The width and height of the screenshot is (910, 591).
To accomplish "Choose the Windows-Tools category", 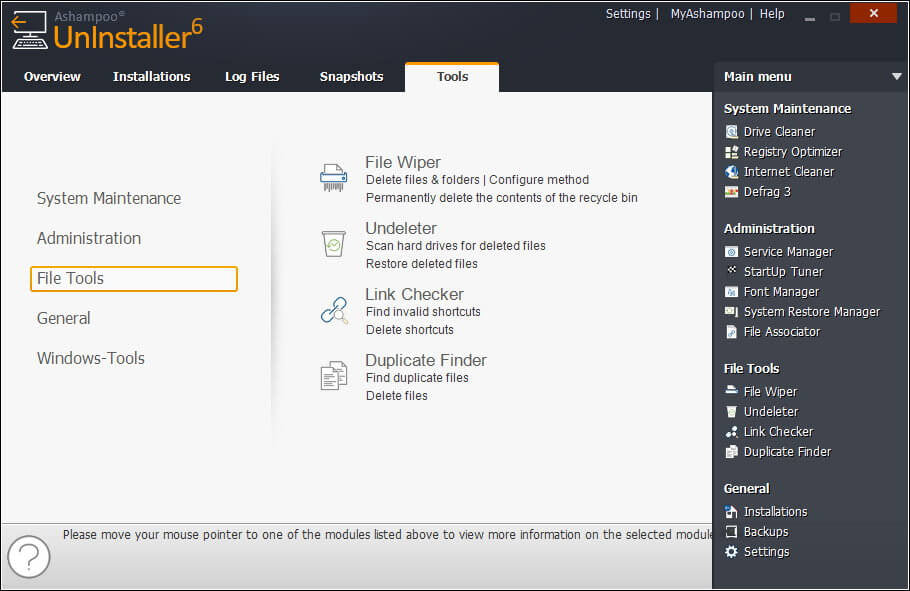I will click(91, 358).
